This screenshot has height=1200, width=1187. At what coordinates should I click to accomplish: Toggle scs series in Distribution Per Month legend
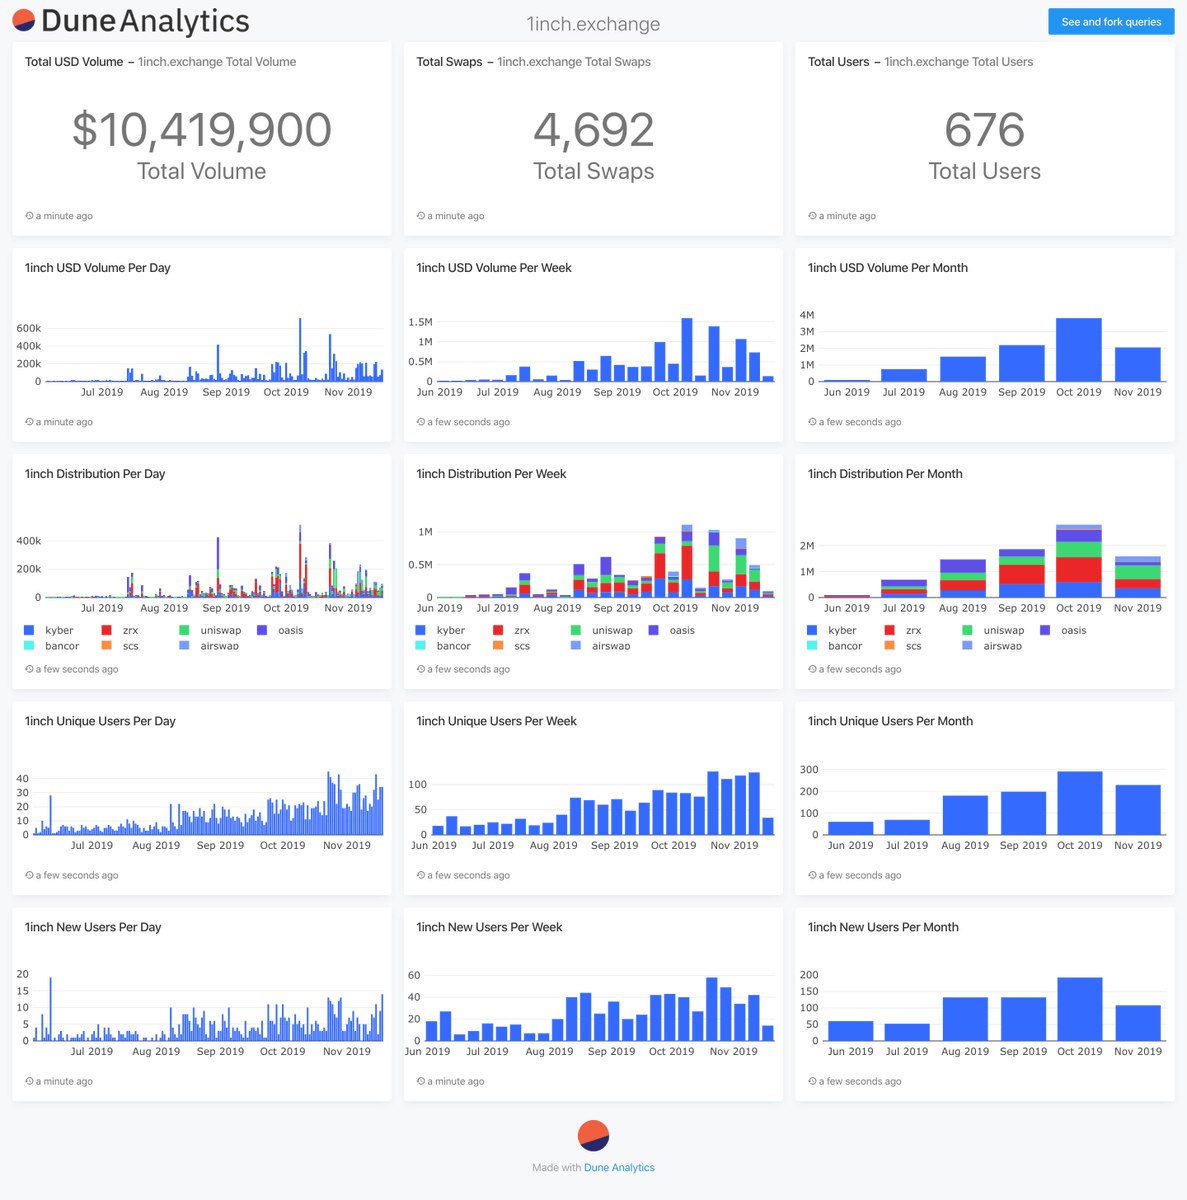pos(903,646)
